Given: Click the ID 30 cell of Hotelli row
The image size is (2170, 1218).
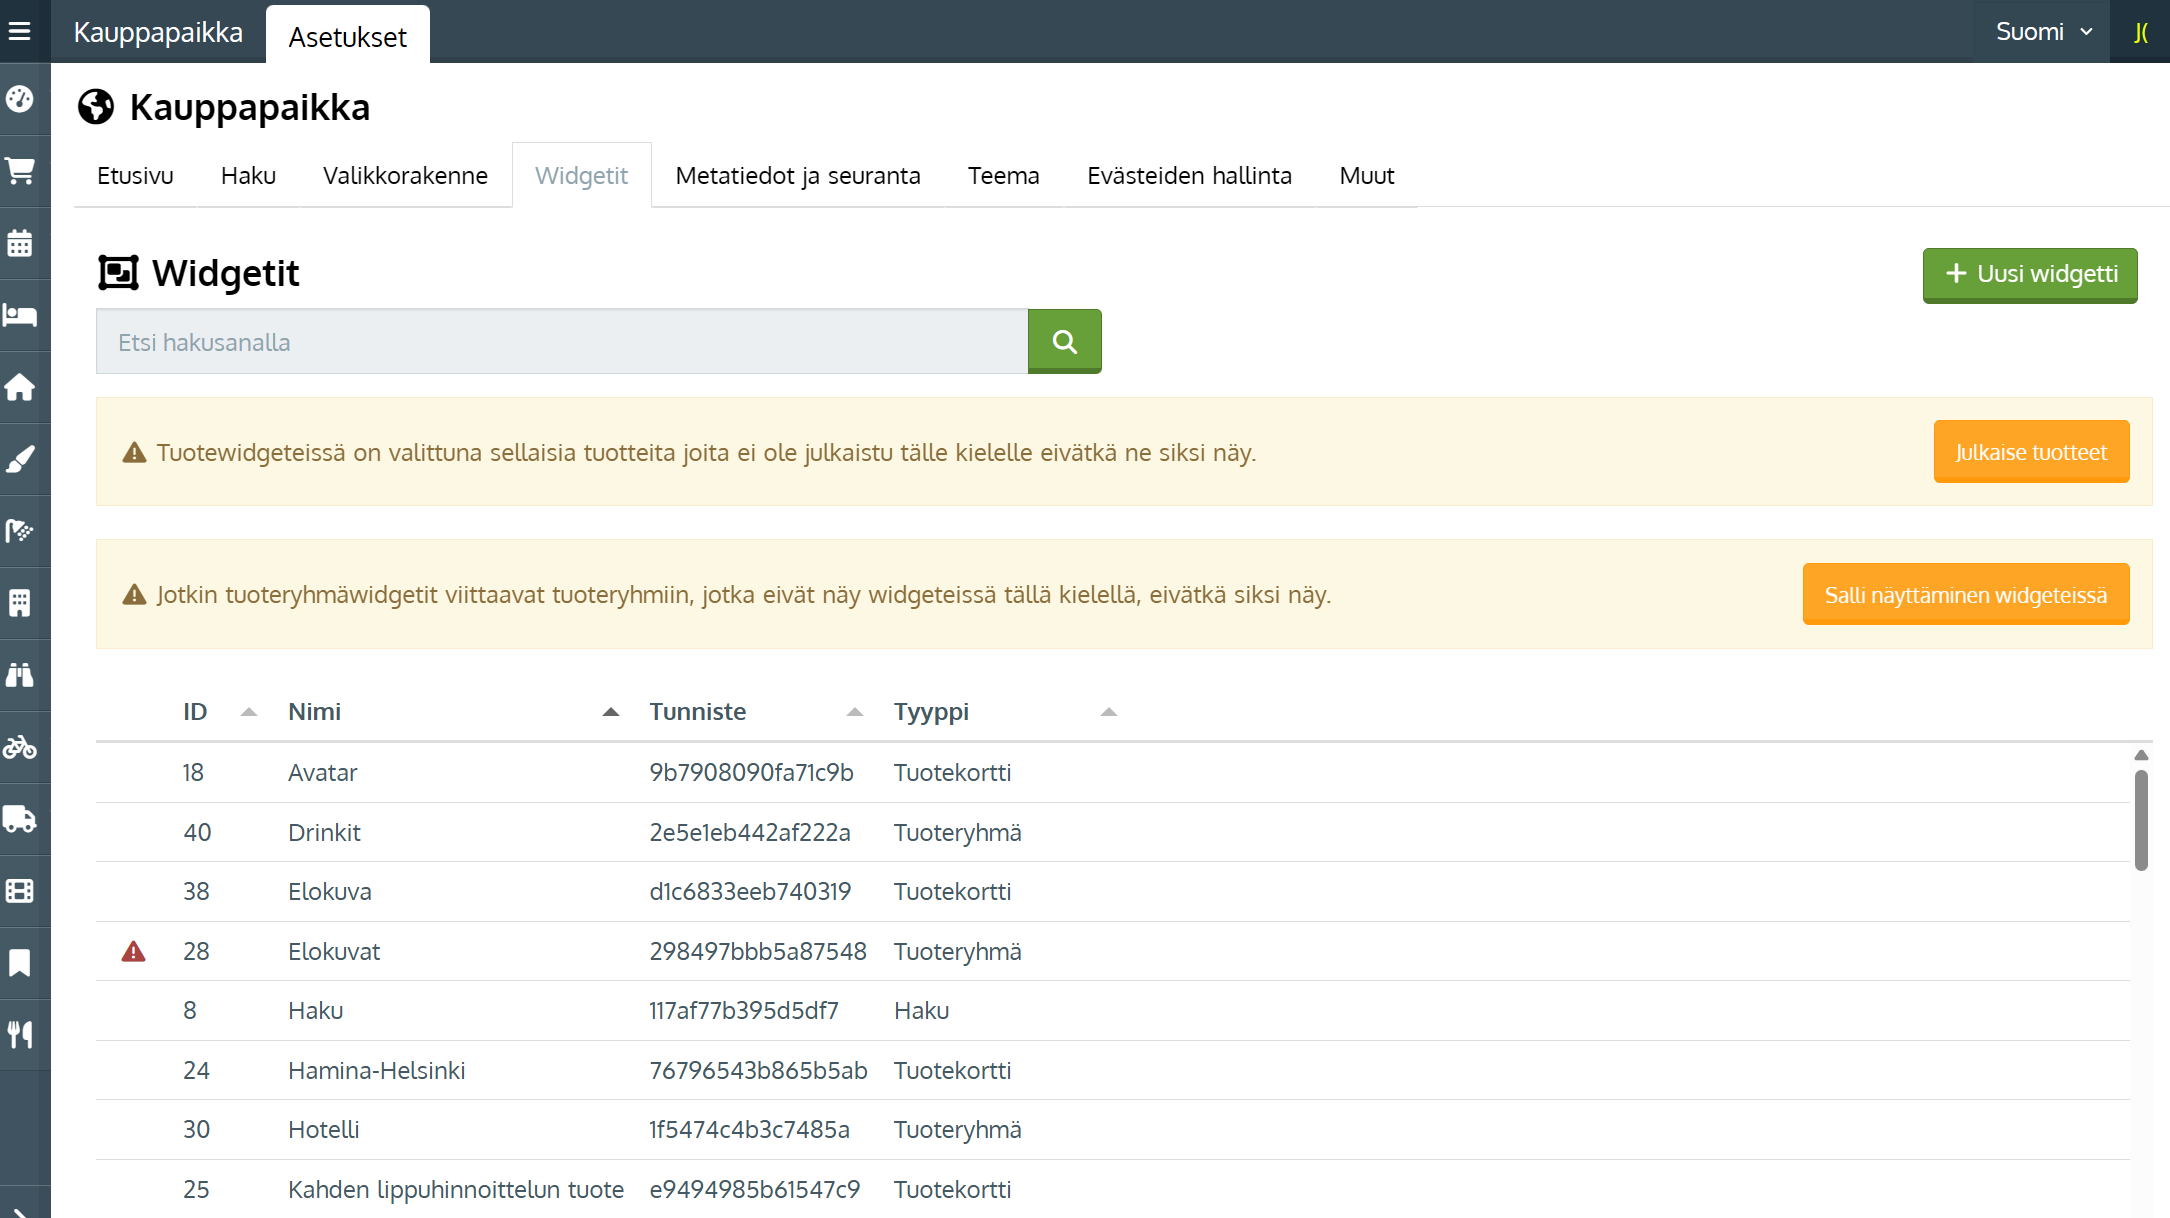Looking at the screenshot, I should click(196, 1129).
